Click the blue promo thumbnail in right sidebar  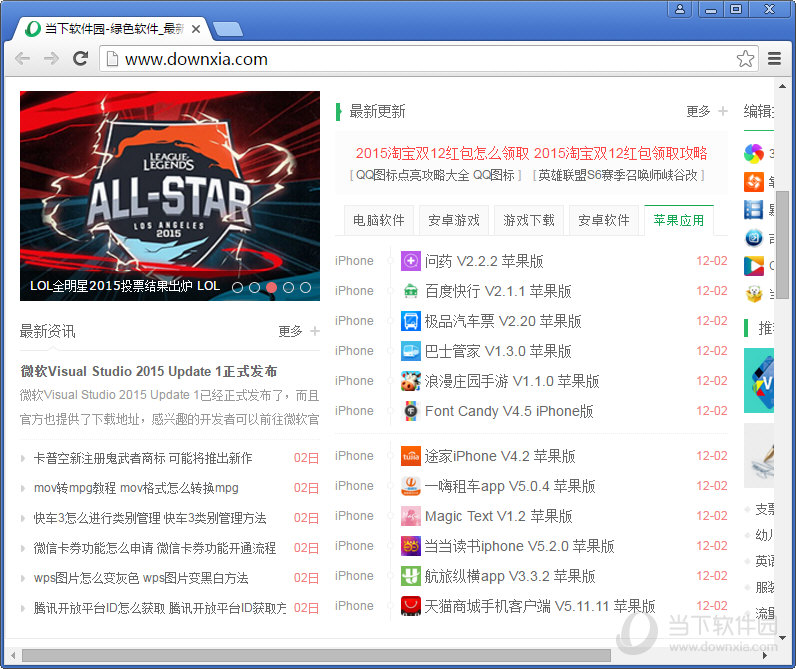point(759,381)
